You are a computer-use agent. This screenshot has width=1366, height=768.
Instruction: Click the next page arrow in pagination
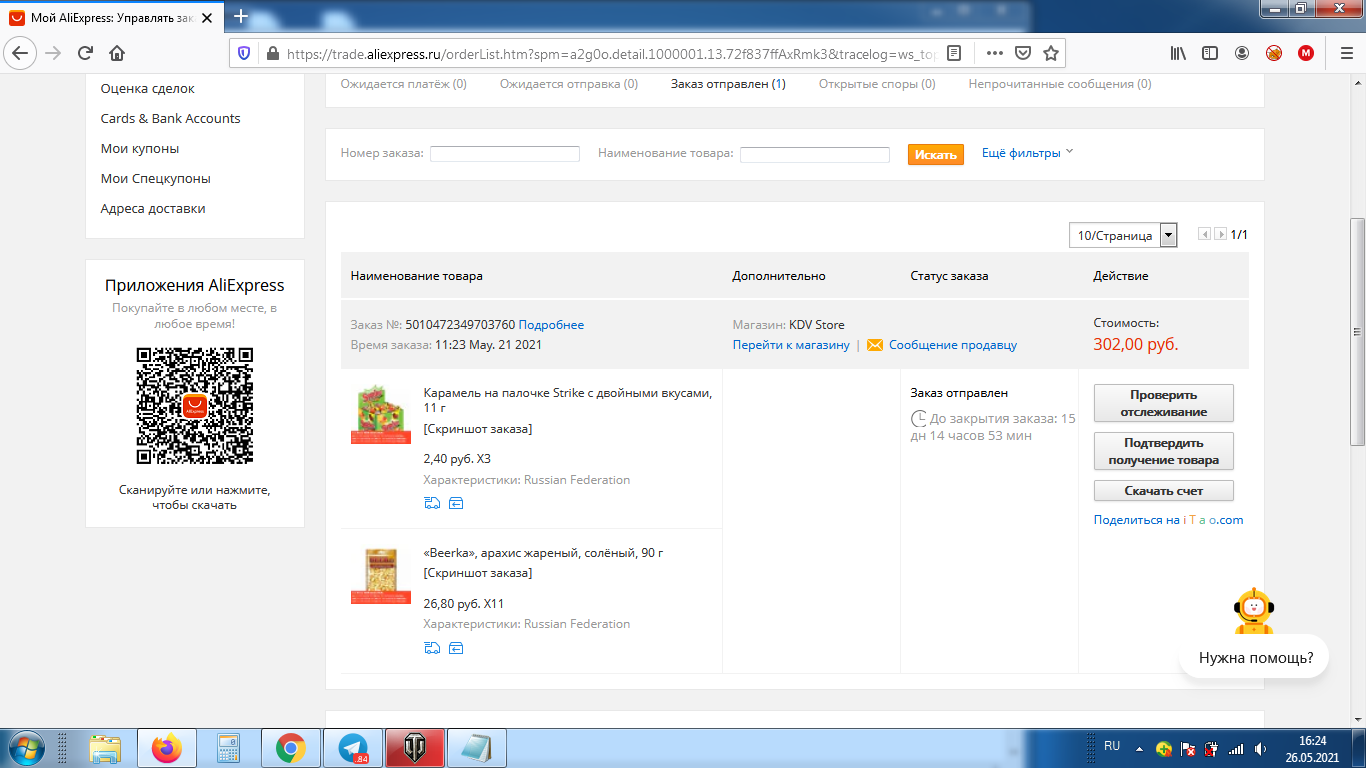tap(1221, 234)
